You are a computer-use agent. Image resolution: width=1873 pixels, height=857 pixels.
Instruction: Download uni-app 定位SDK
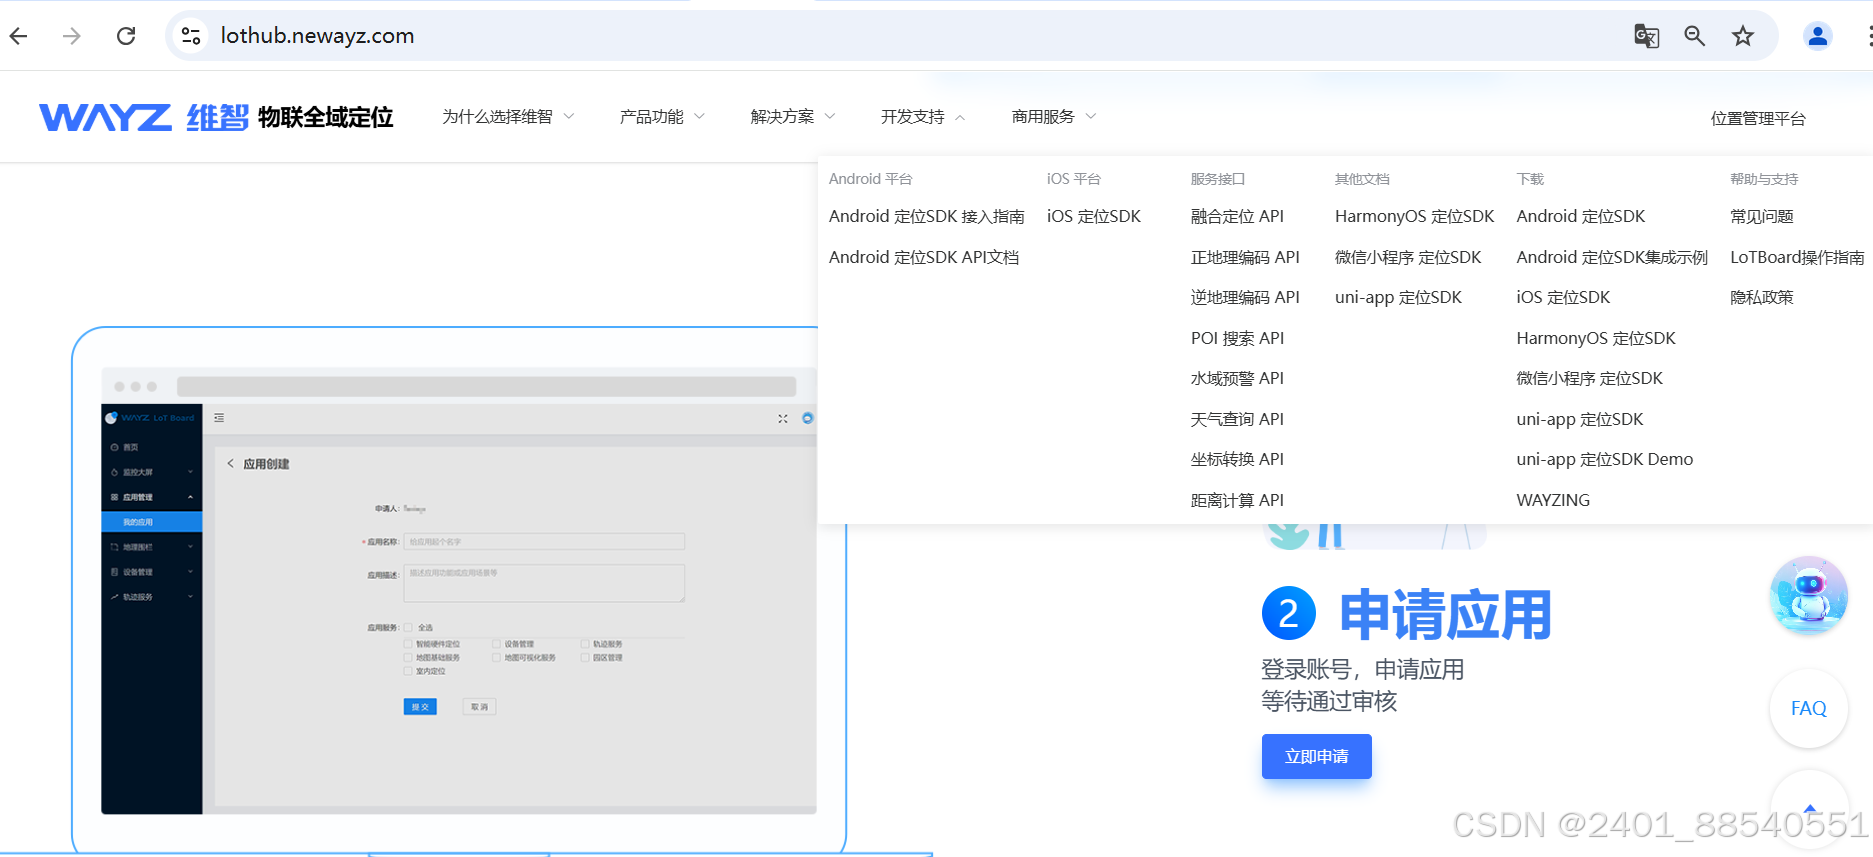click(1580, 419)
